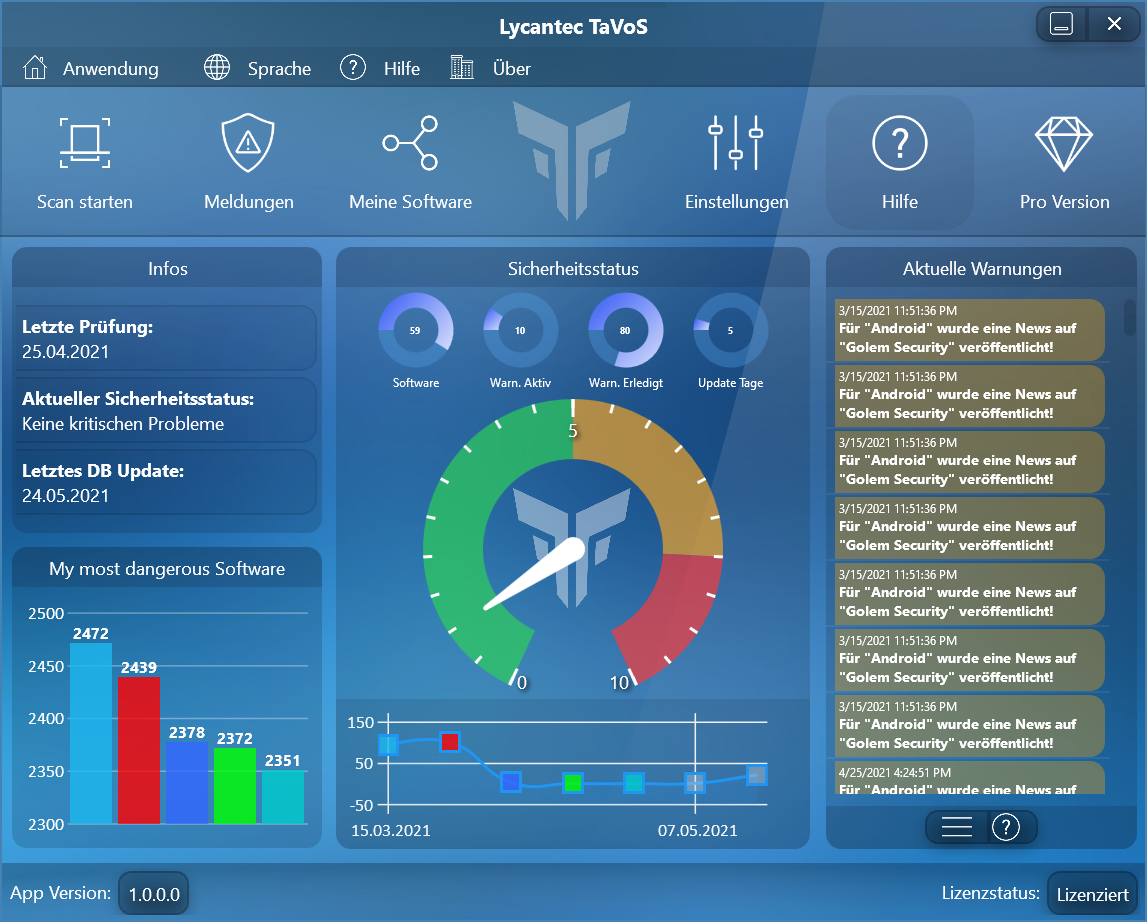Open the Sprache menu
Viewport: 1147px width, 922px height.
pos(258,69)
